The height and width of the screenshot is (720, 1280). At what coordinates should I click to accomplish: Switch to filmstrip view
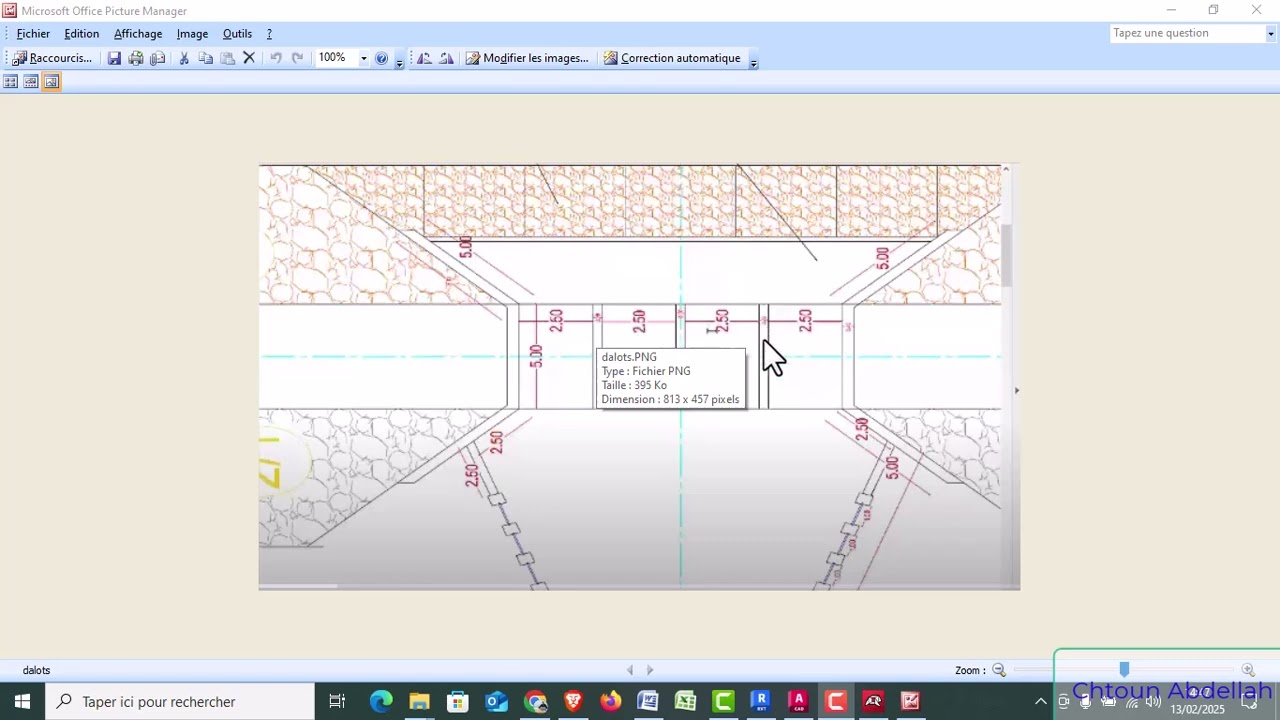(31, 82)
